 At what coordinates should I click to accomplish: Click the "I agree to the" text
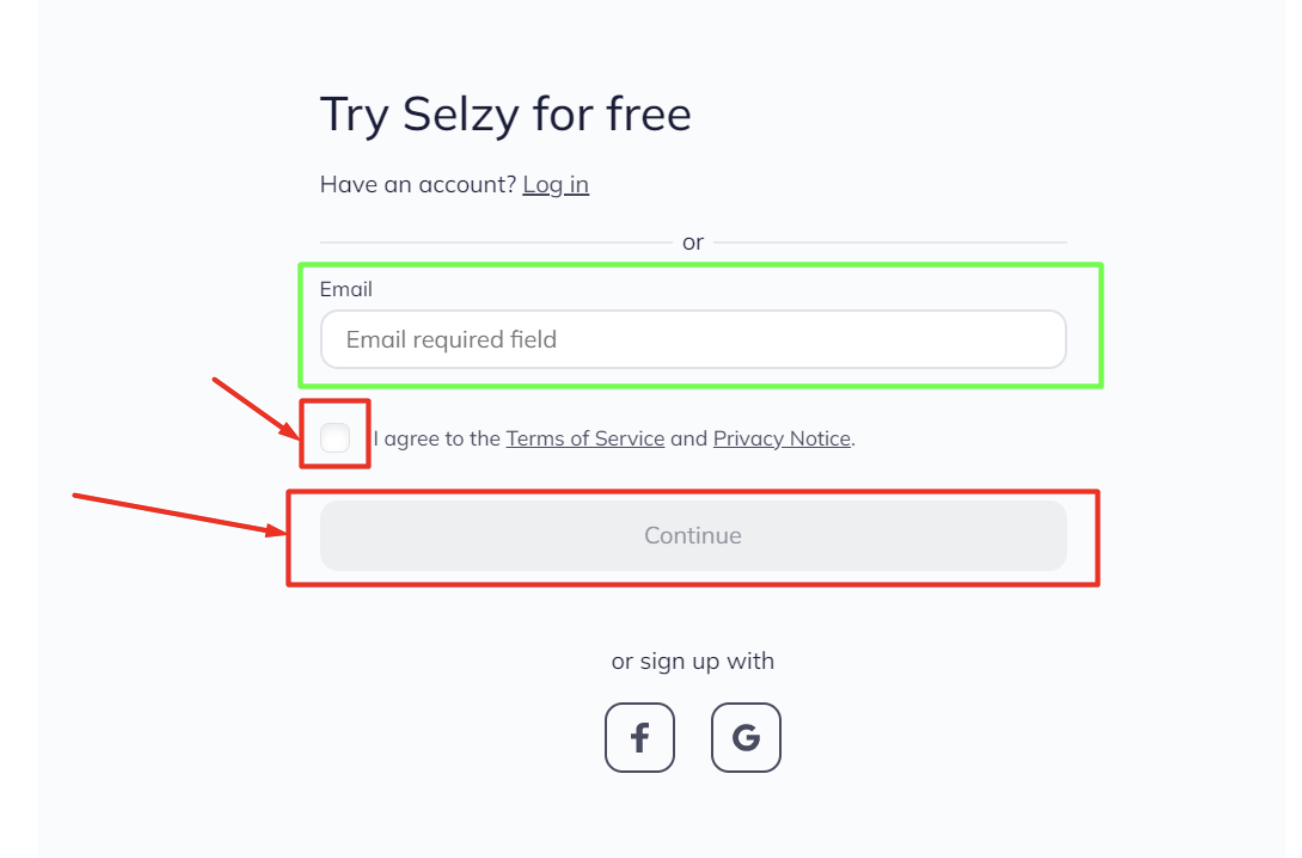(x=437, y=438)
